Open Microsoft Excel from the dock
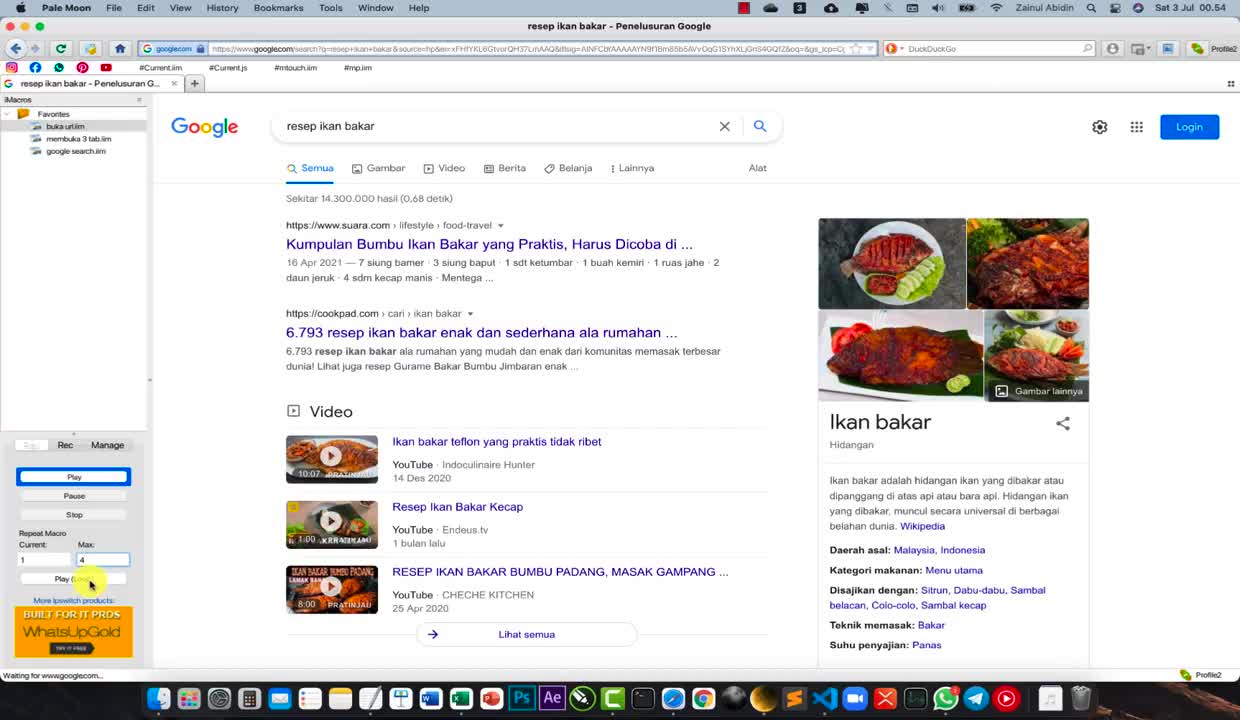The image size is (1240, 720). click(461, 698)
